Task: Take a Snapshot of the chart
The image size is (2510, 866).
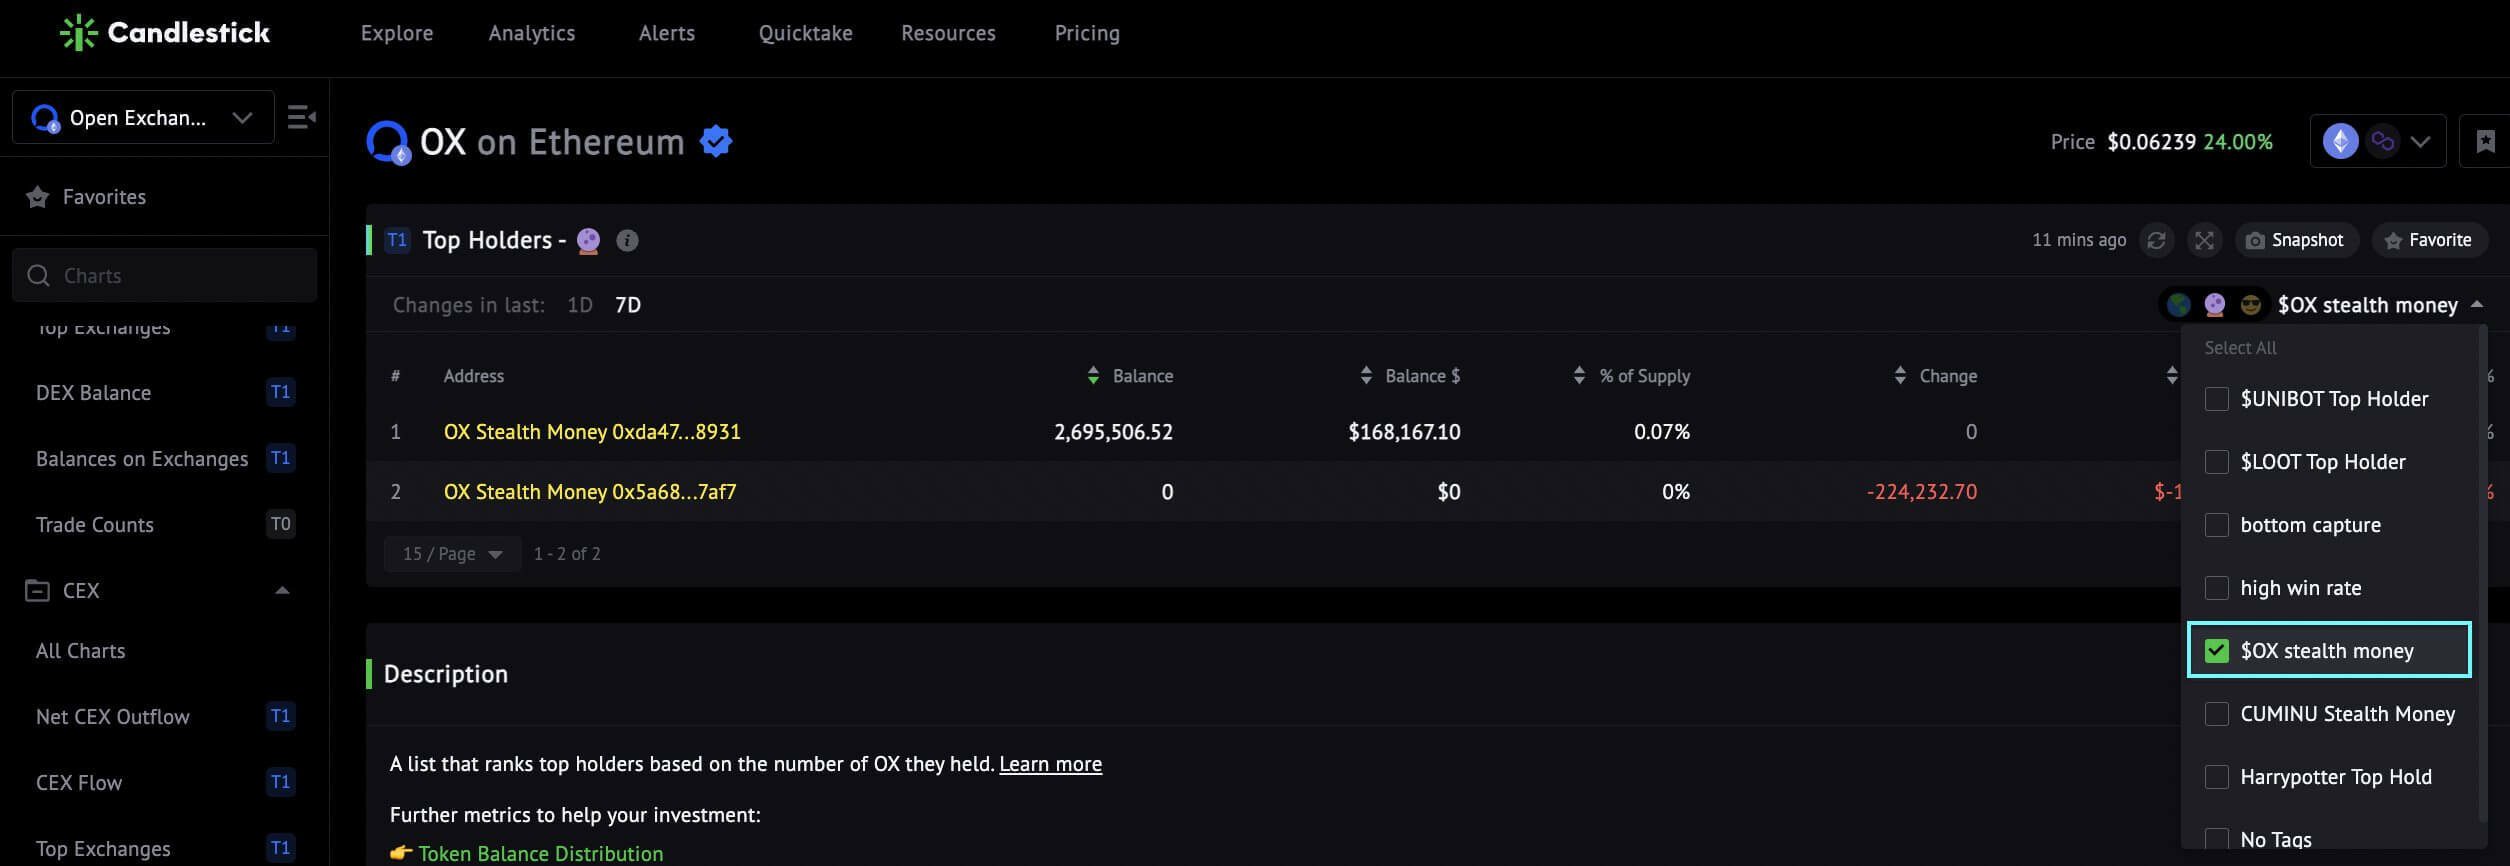Action: (x=2295, y=240)
